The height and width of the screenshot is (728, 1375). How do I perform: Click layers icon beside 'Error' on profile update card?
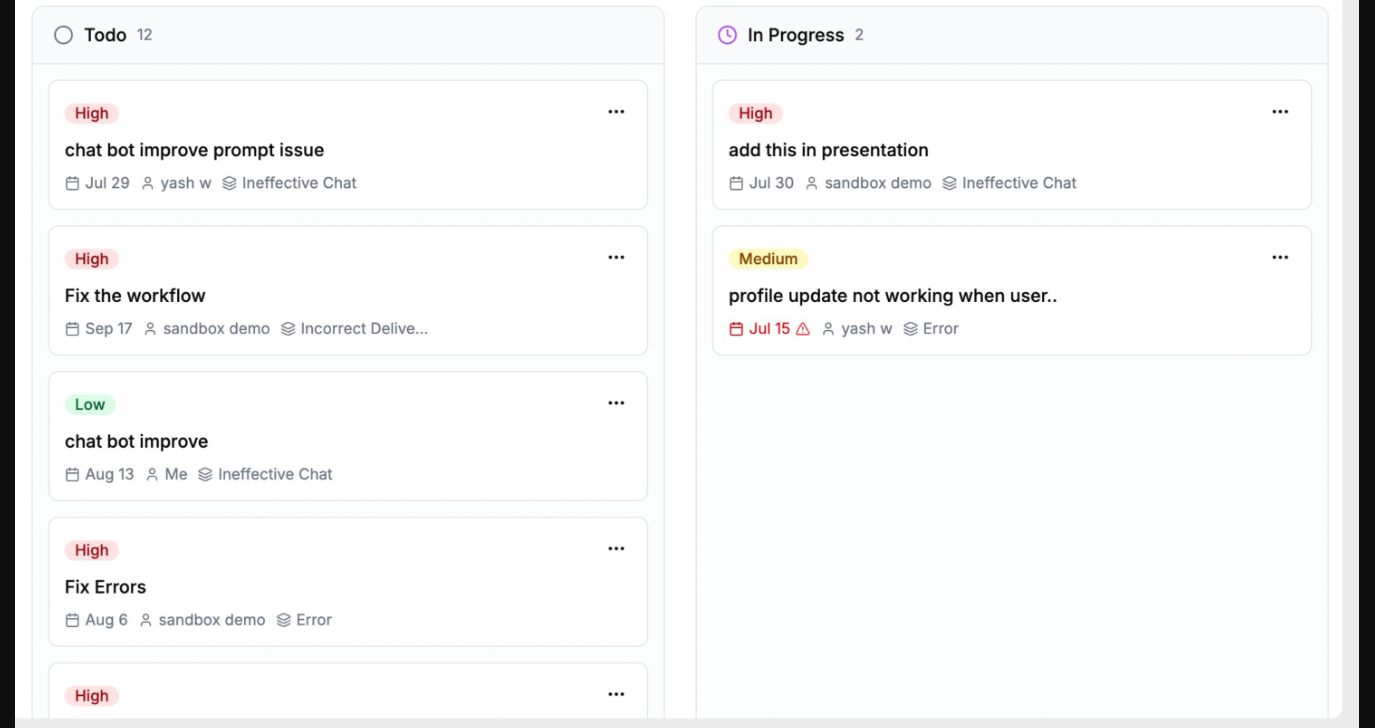point(910,329)
